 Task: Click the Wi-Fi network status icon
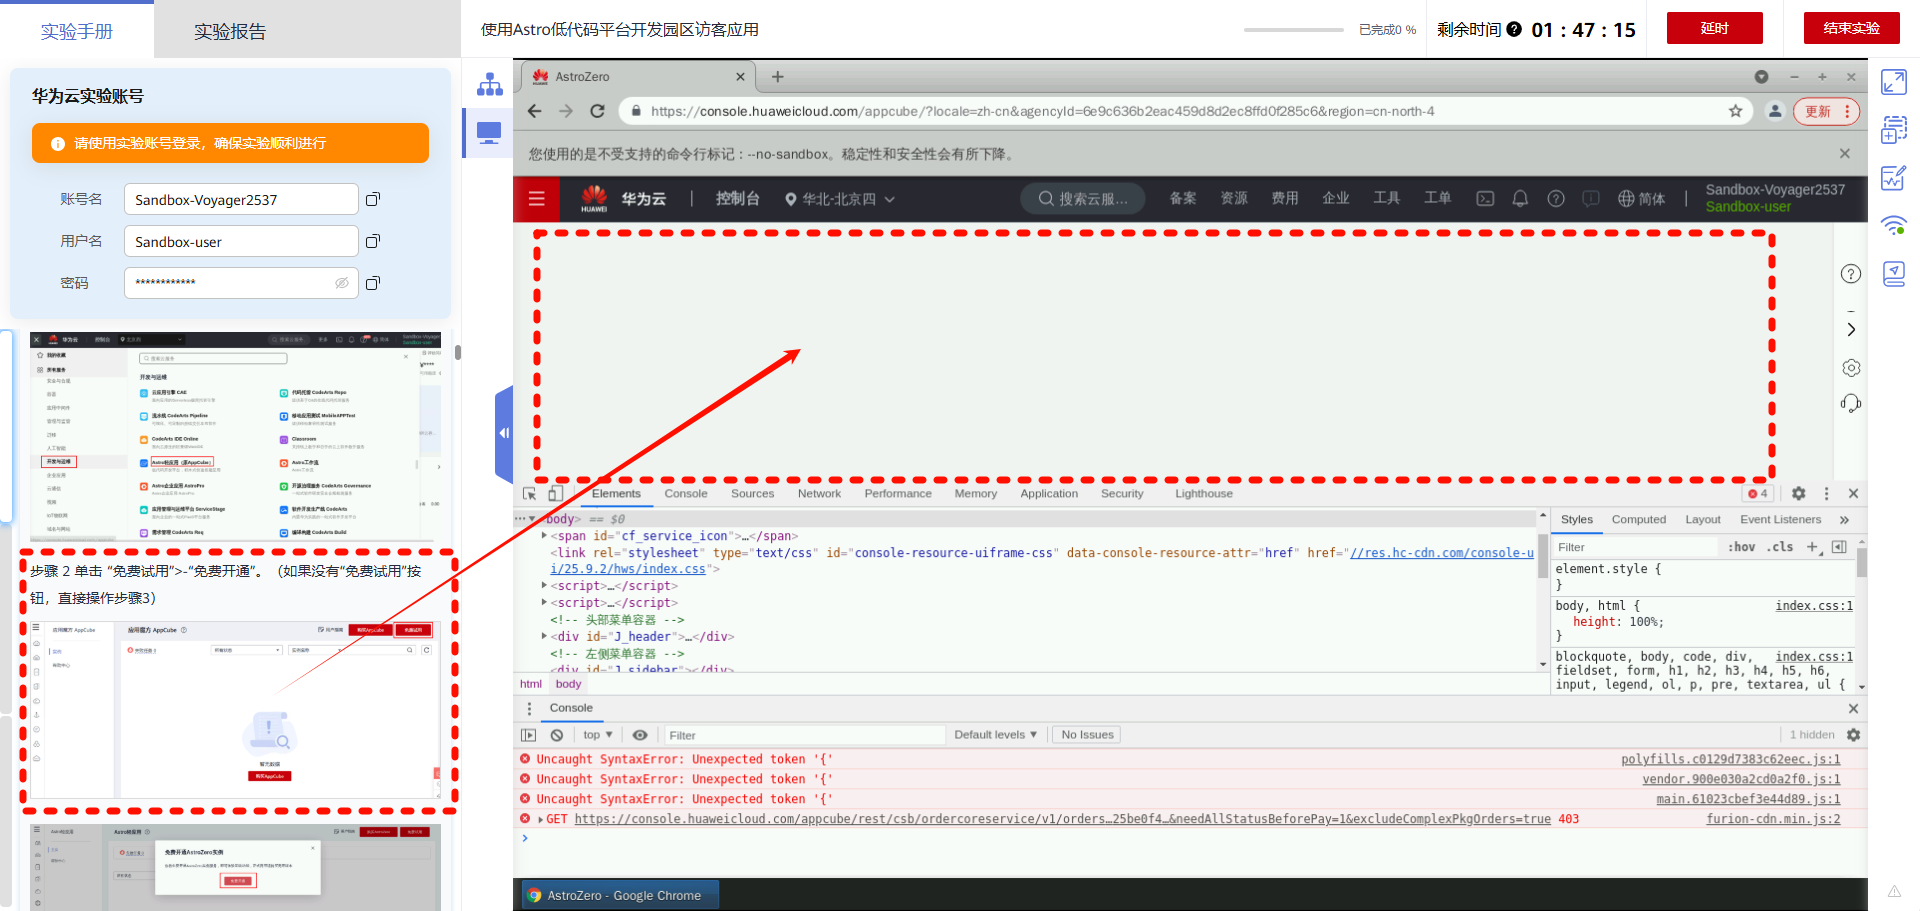point(1894,225)
